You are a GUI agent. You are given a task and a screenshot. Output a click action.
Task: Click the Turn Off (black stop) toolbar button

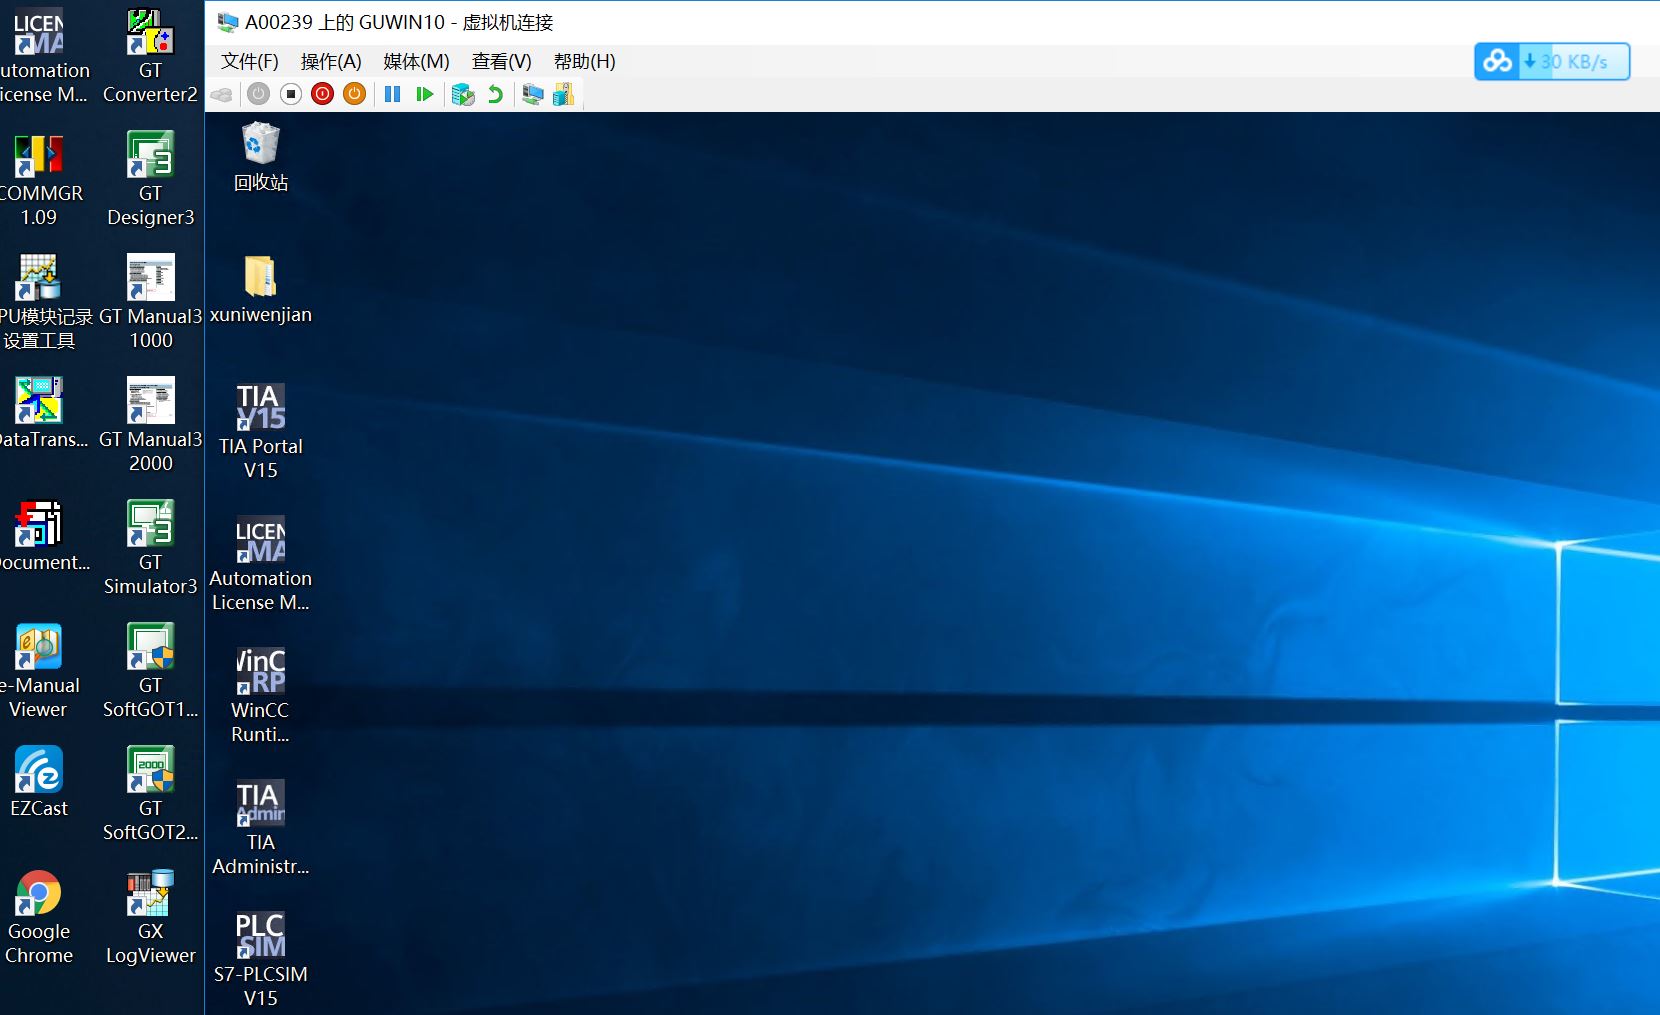click(x=291, y=94)
